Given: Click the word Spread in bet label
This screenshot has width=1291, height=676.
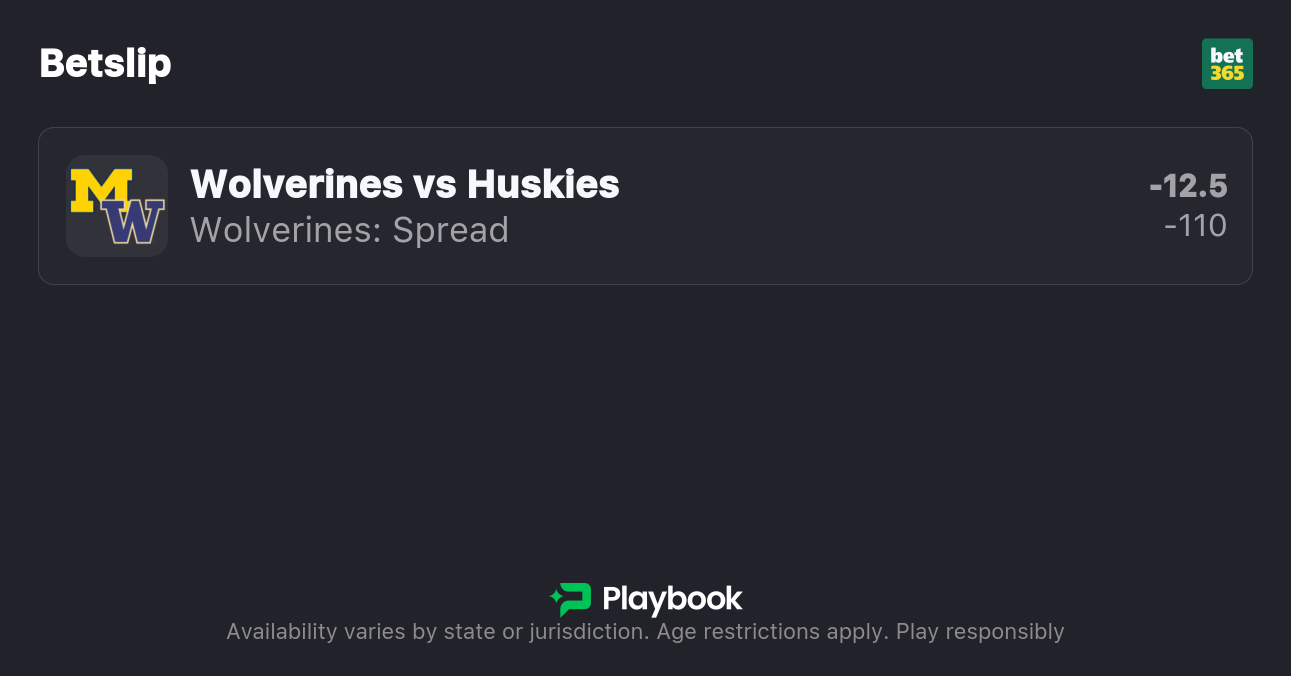Looking at the screenshot, I should [x=450, y=230].
